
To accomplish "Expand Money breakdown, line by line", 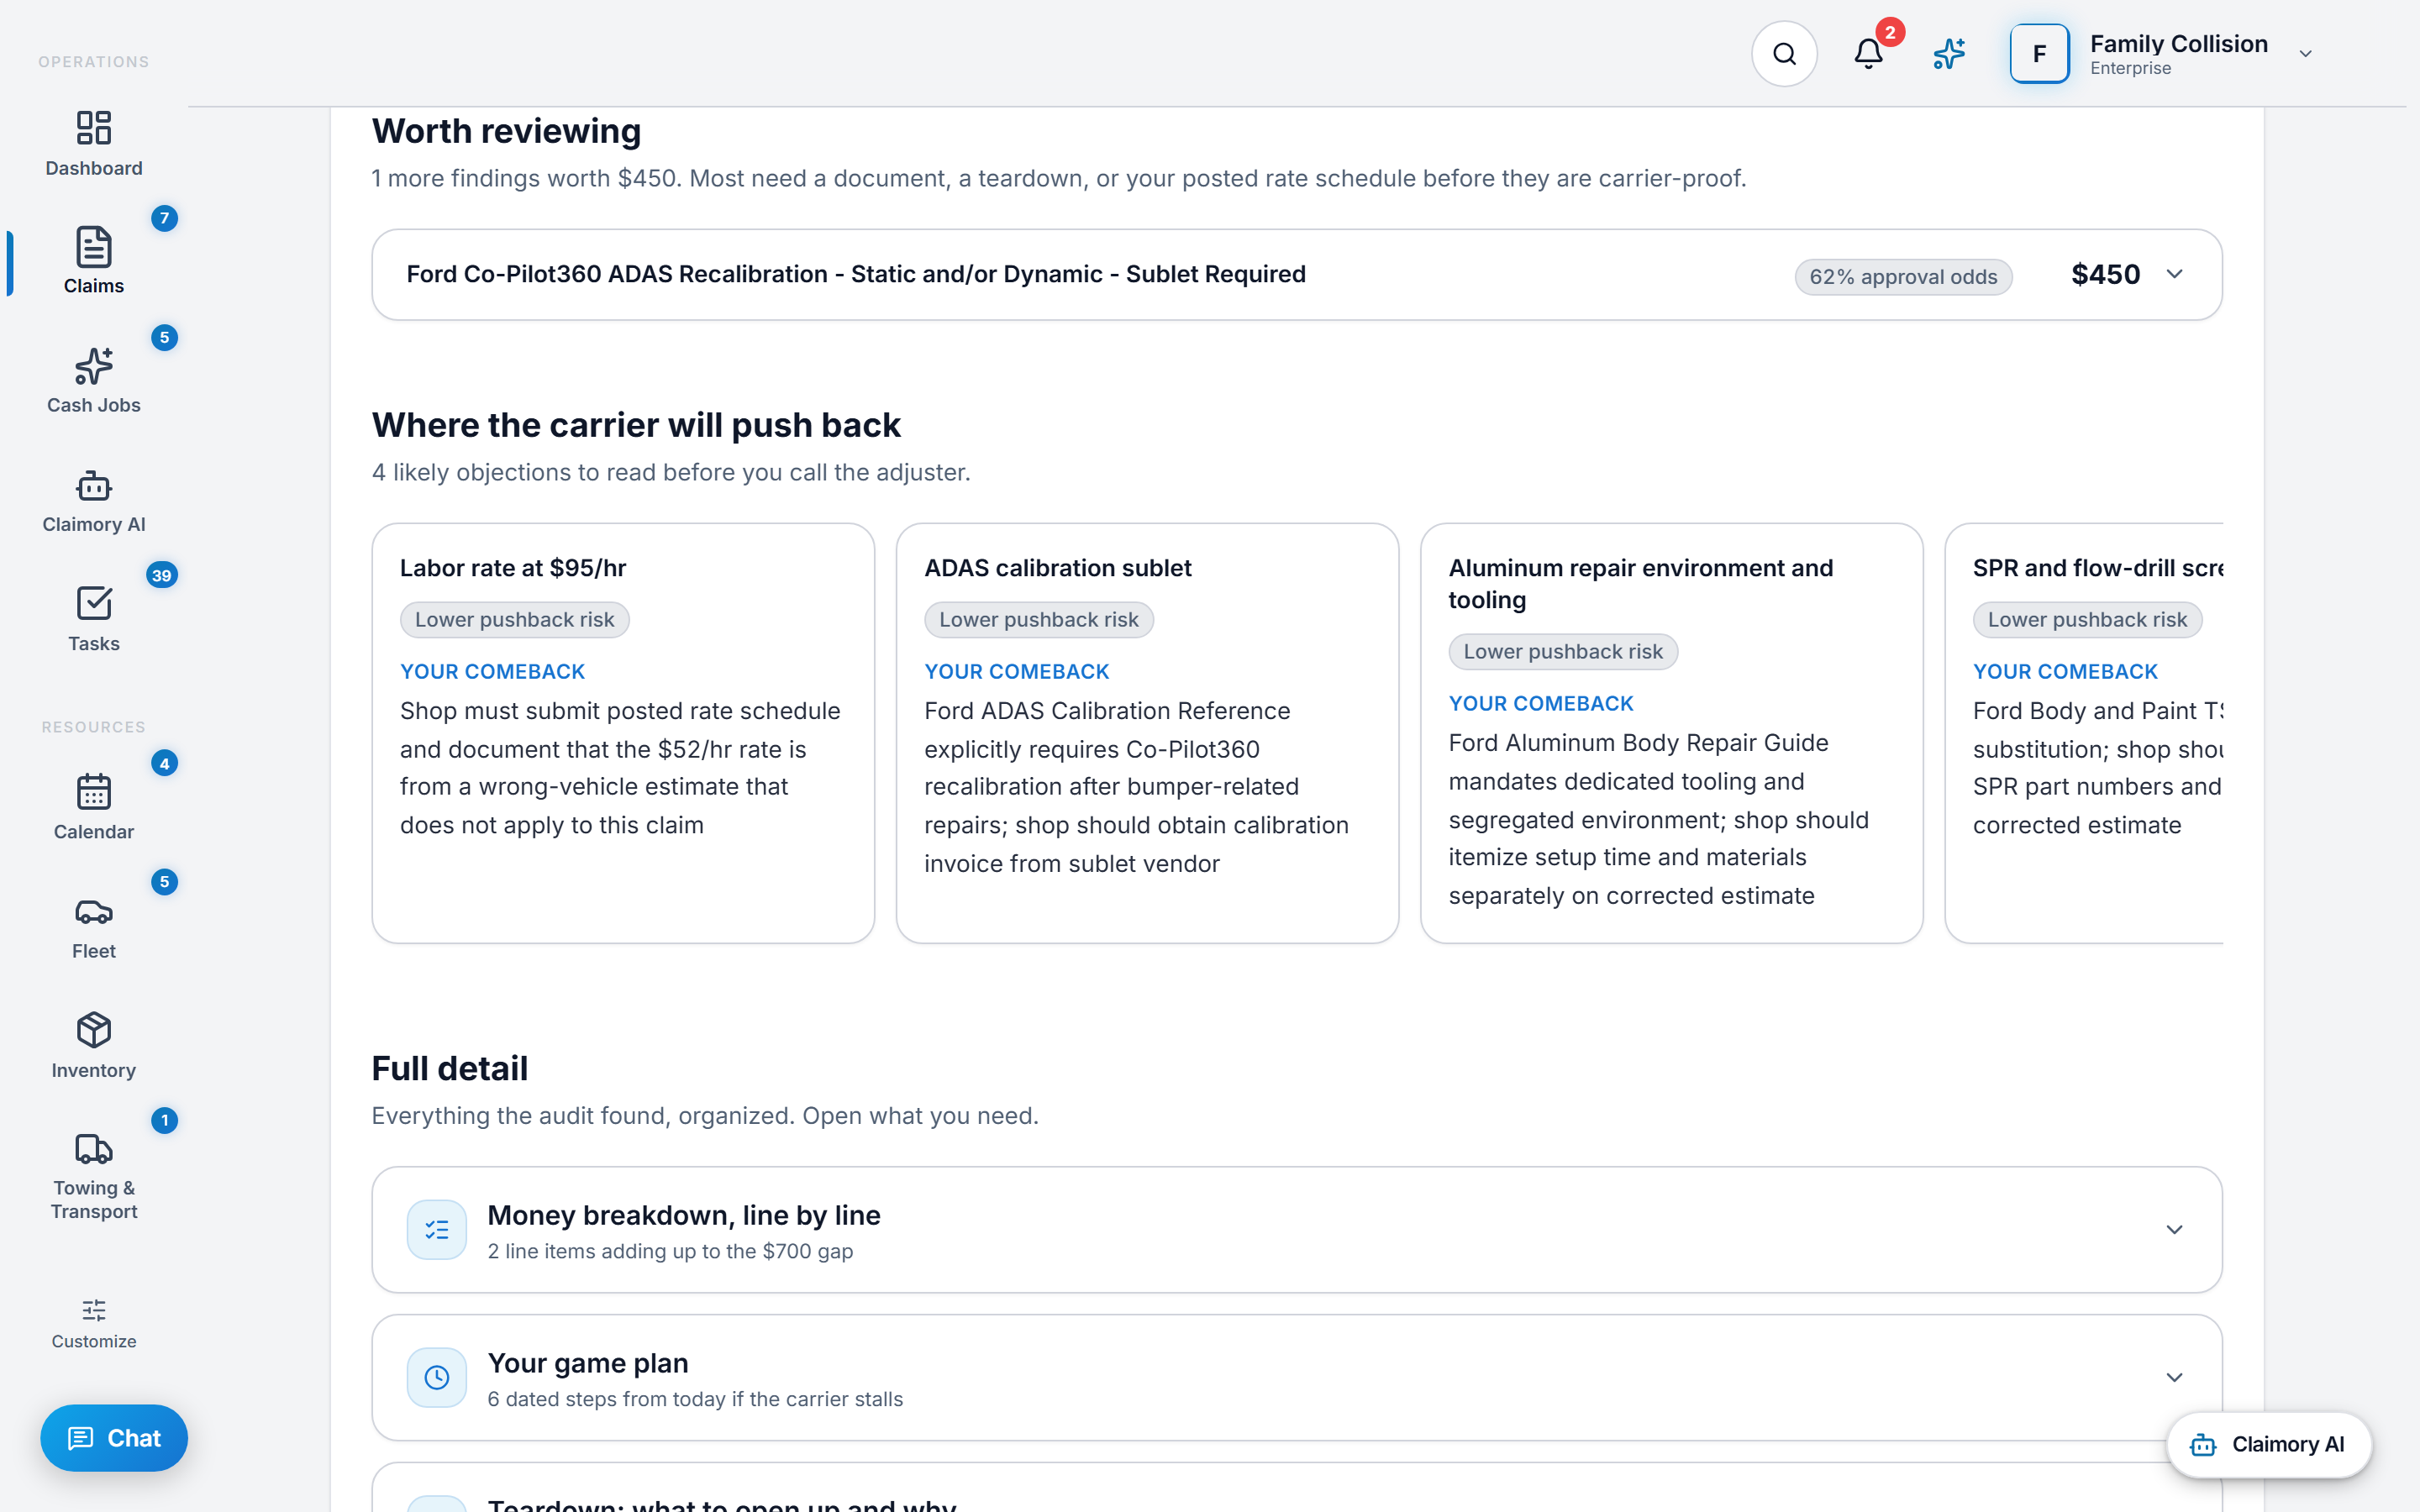I will pos(1297,1230).
